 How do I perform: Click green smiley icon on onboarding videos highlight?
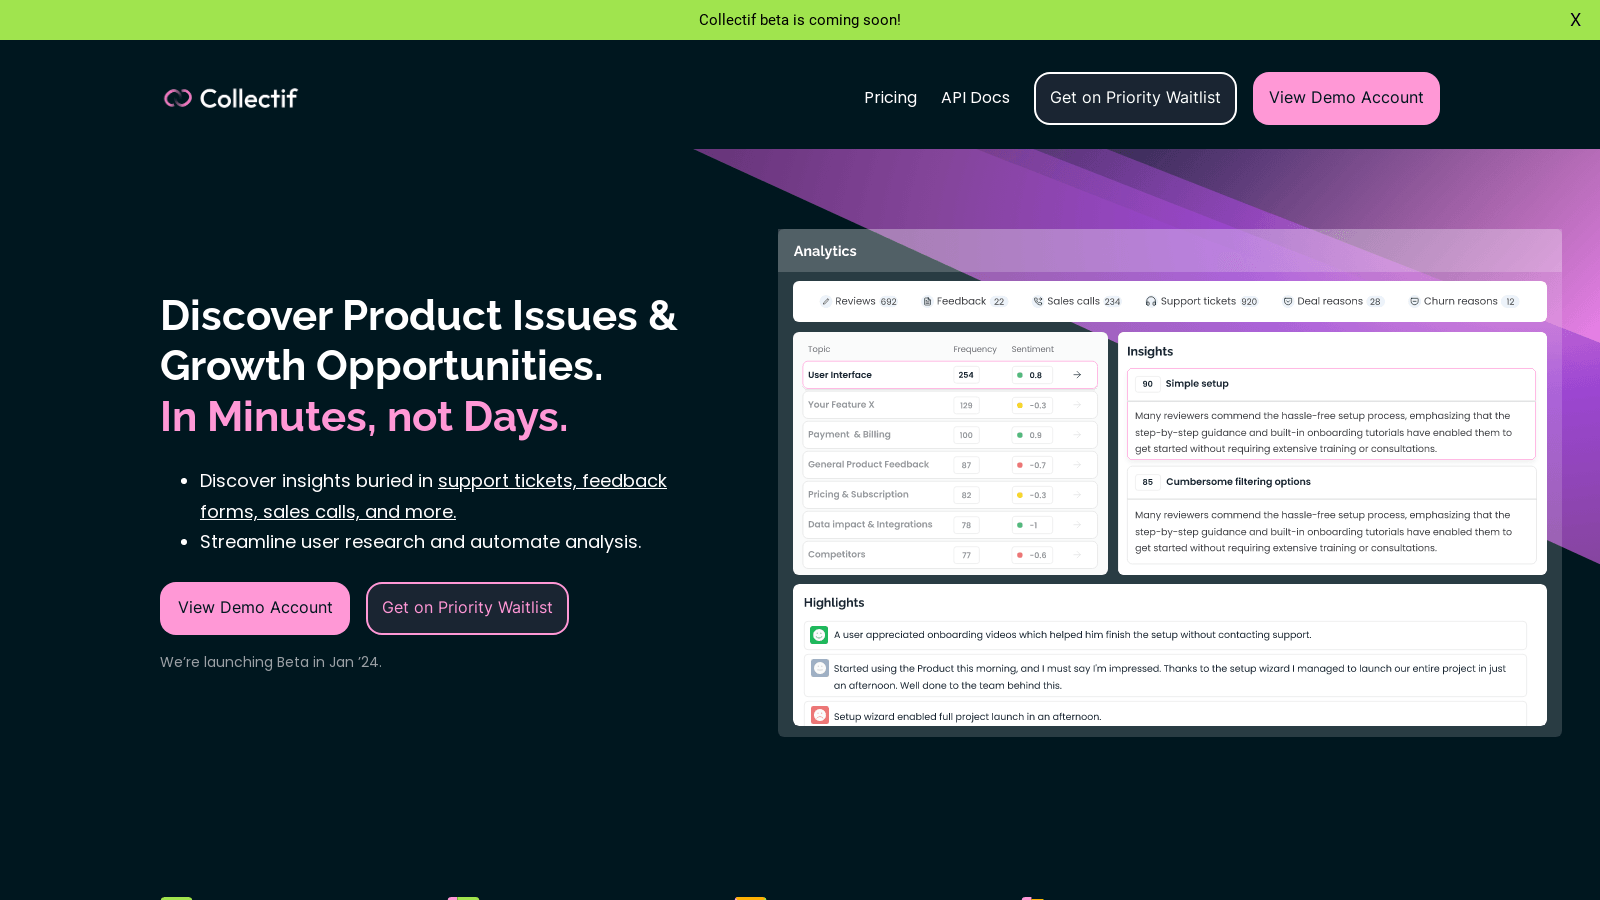(819, 635)
